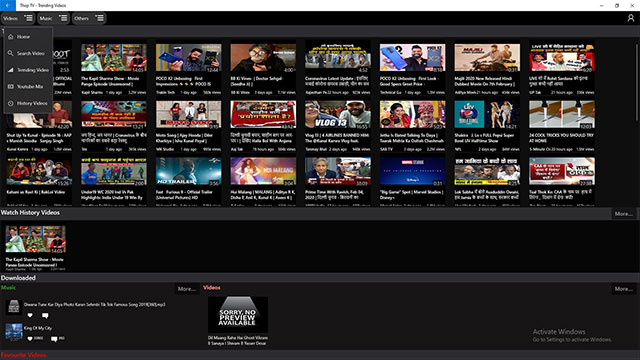
Task: Click the Youtube Mix film icon
Action: 11,87
